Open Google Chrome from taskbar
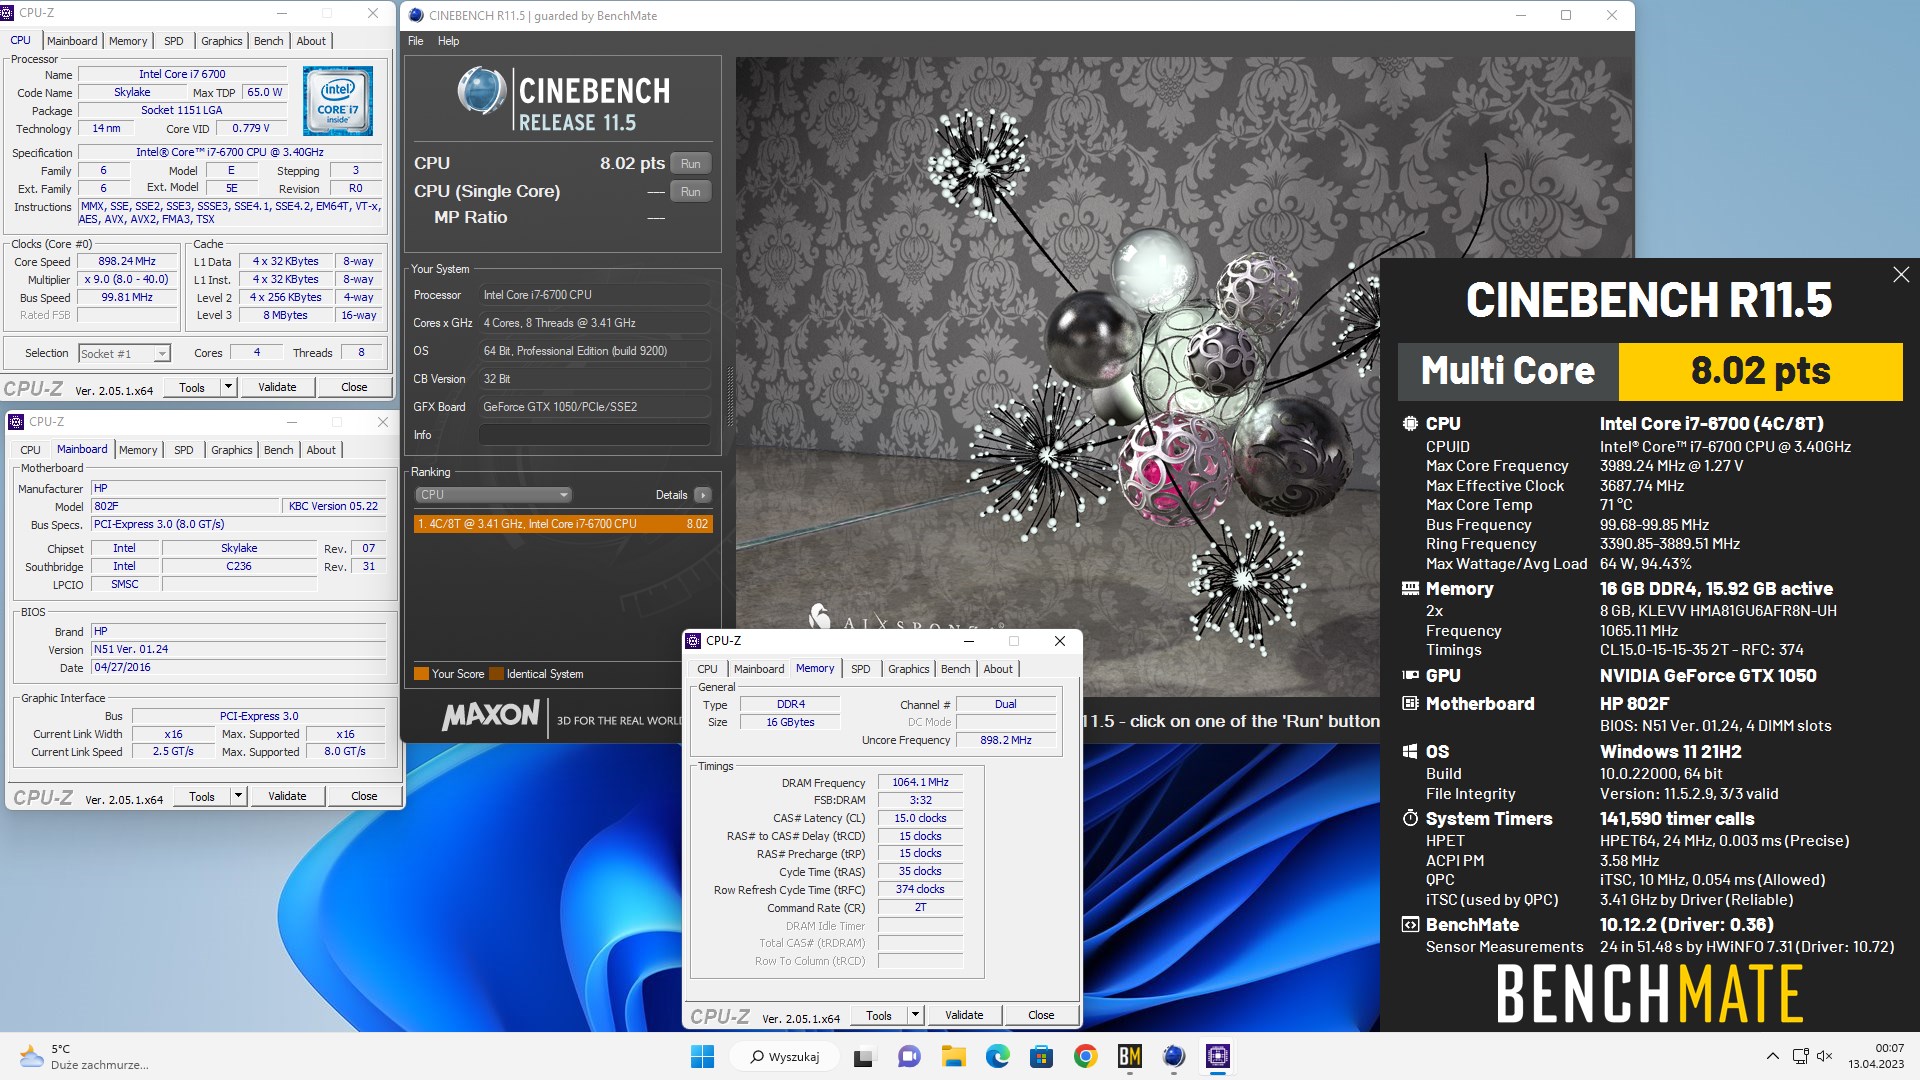The image size is (1920, 1080). [1086, 1056]
